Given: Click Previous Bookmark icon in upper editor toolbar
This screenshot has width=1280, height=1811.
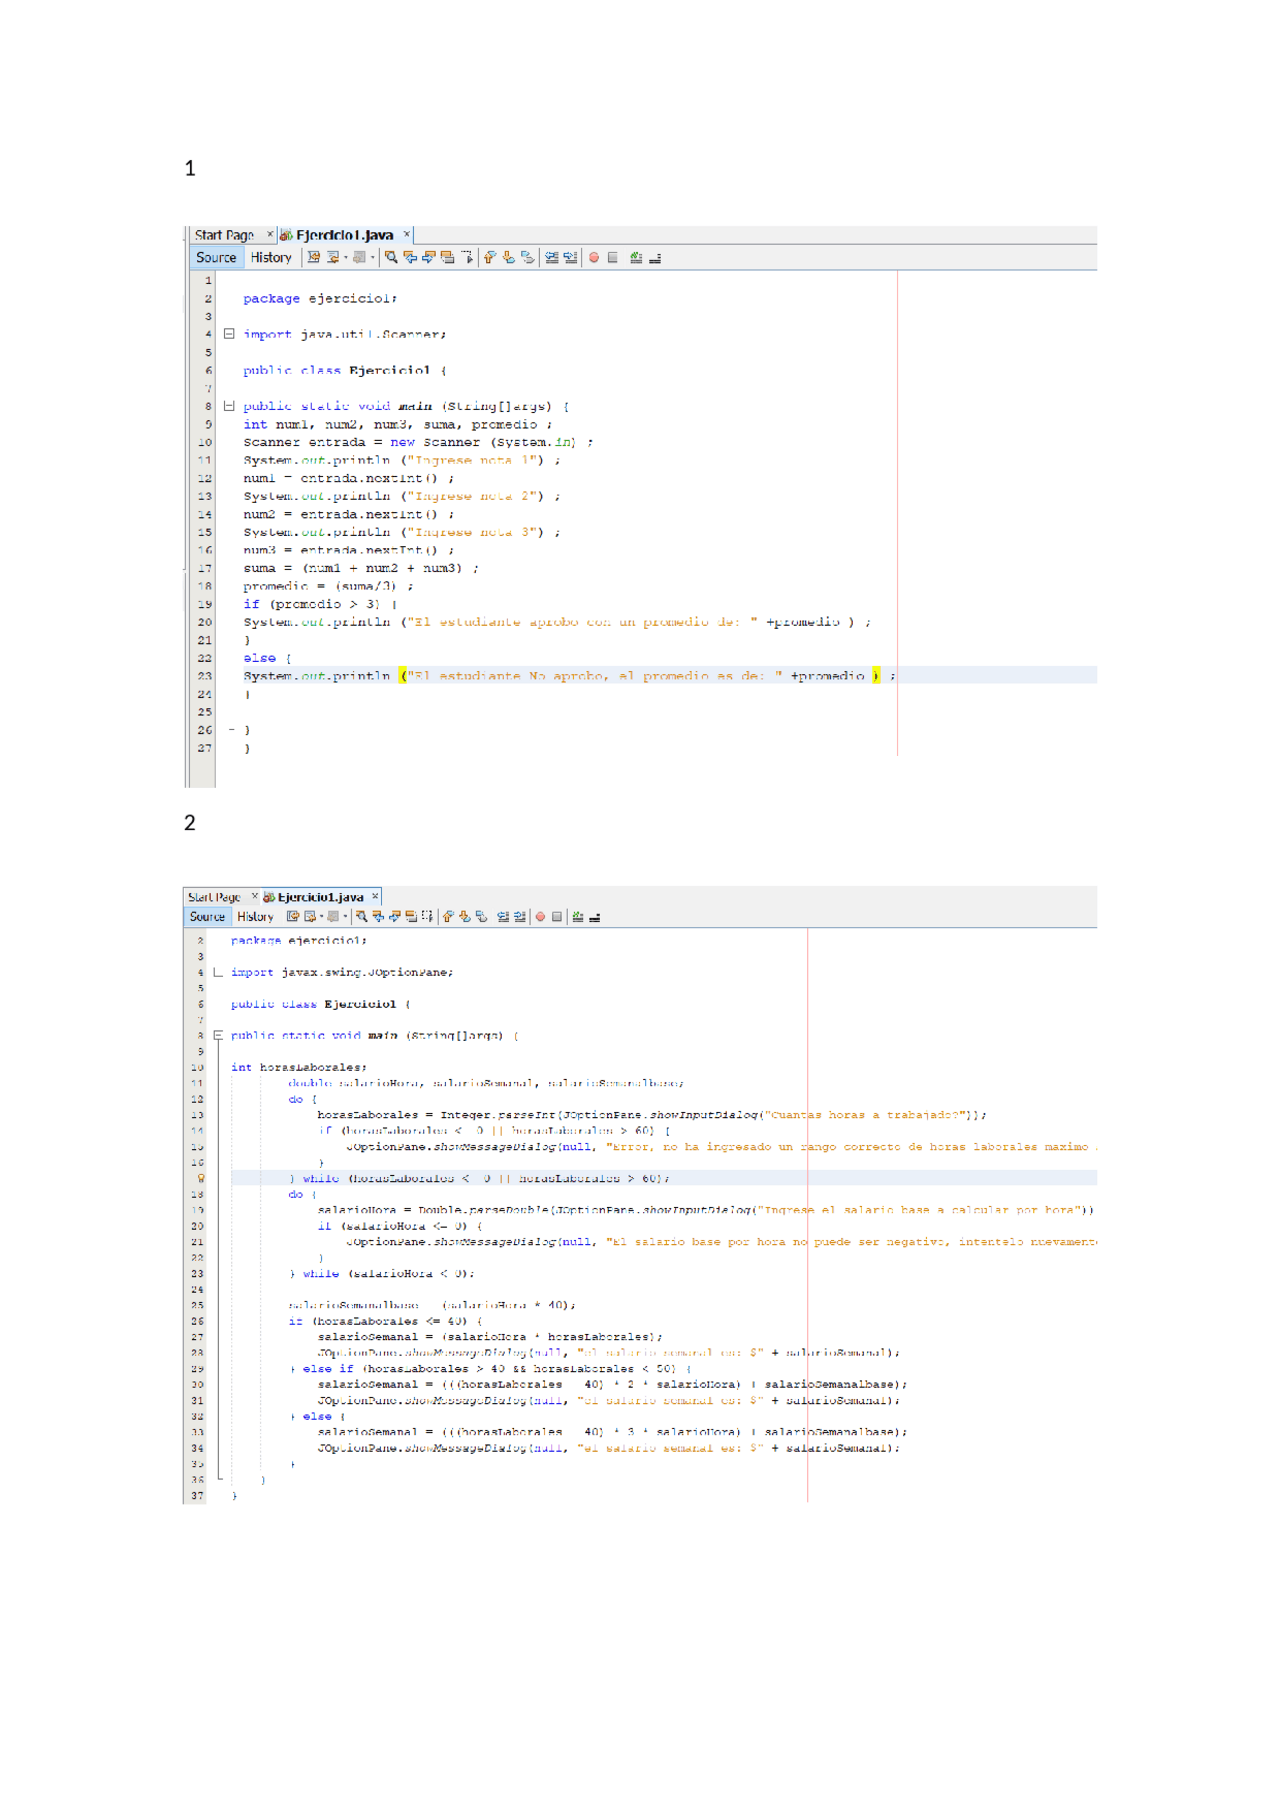Looking at the screenshot, I should 489,258.
